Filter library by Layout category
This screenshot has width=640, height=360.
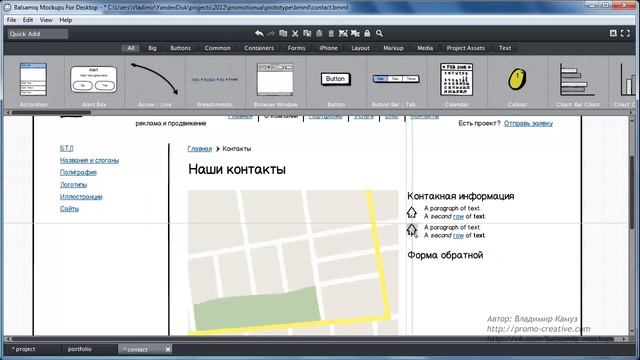pos(360,48)
